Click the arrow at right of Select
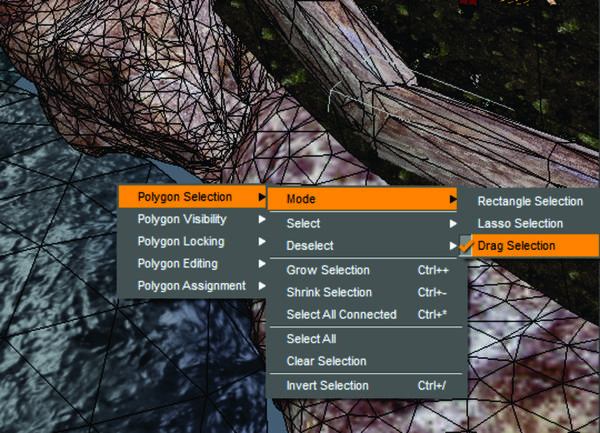 (x=453, y=223)
